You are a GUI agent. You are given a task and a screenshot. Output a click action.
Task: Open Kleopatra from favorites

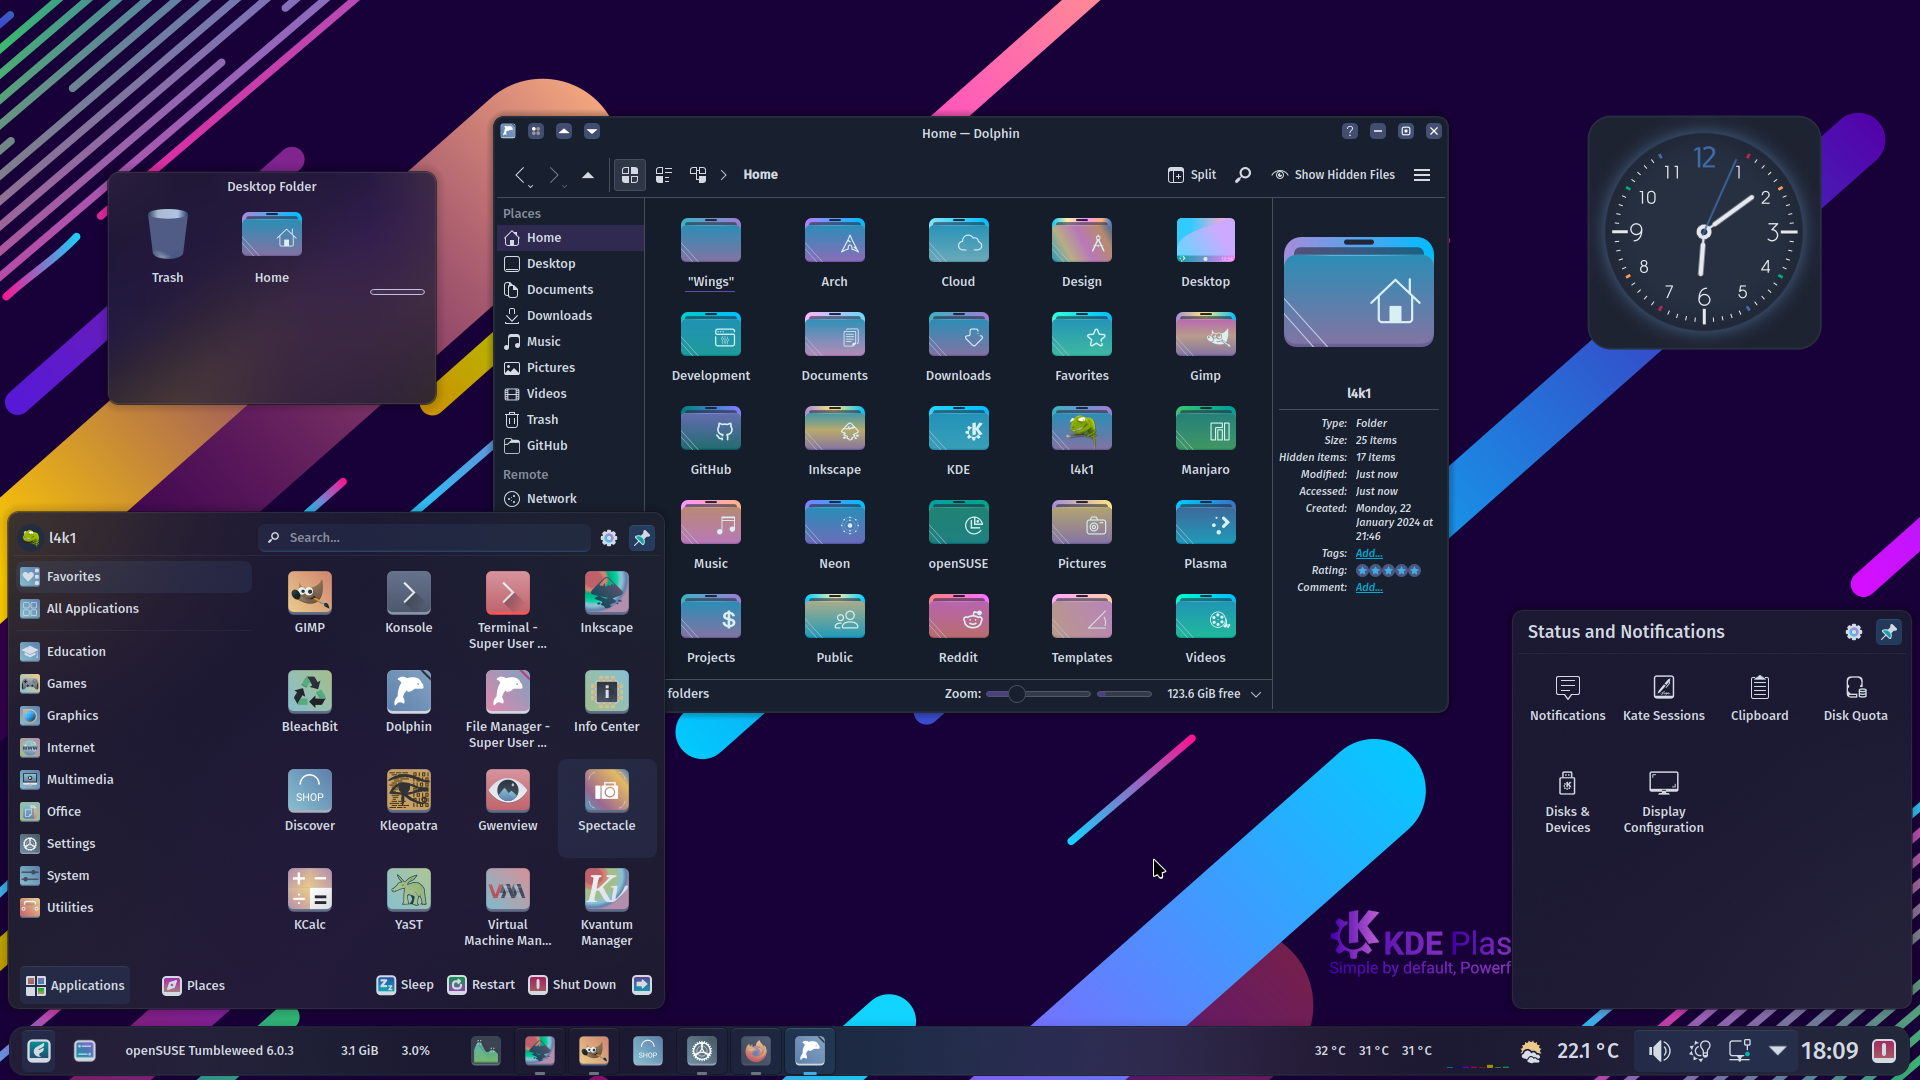[408, 800]
